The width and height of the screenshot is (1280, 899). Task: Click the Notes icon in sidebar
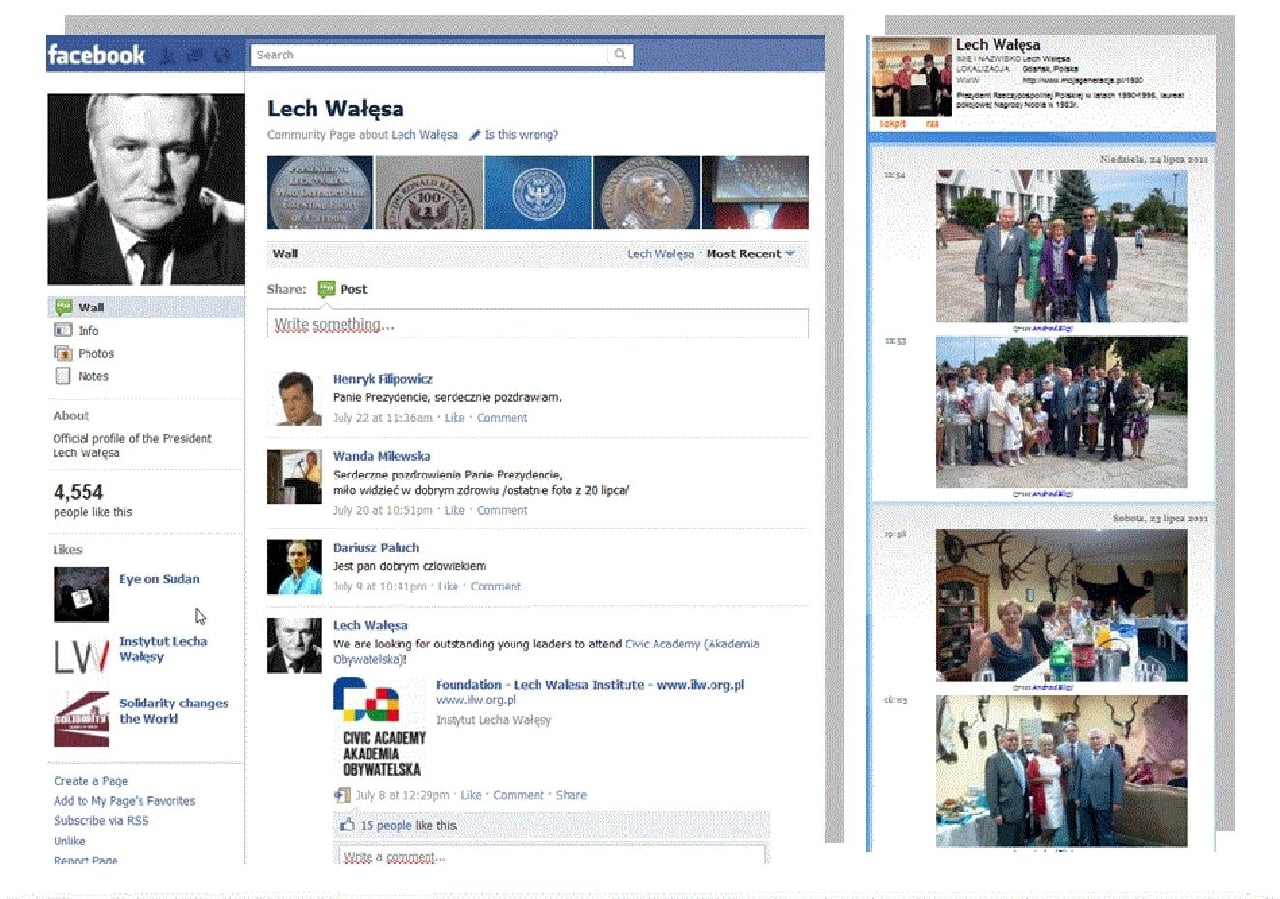click(63, 376)
